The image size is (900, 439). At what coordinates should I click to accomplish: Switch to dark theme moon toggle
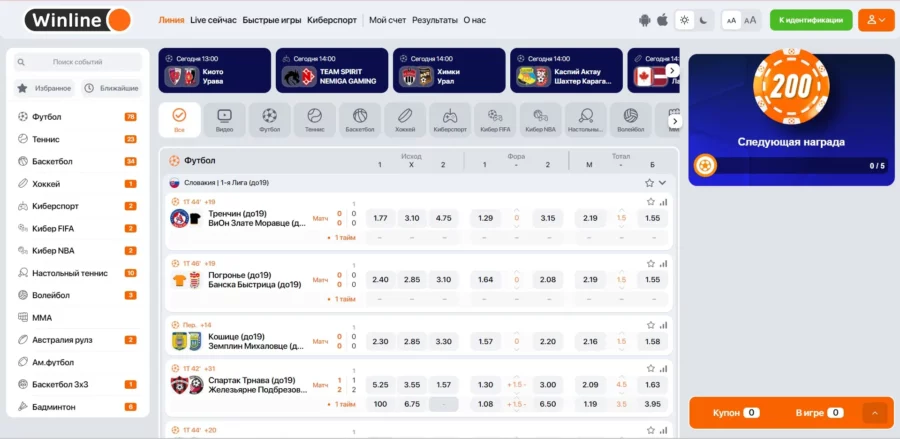point(703,20)
